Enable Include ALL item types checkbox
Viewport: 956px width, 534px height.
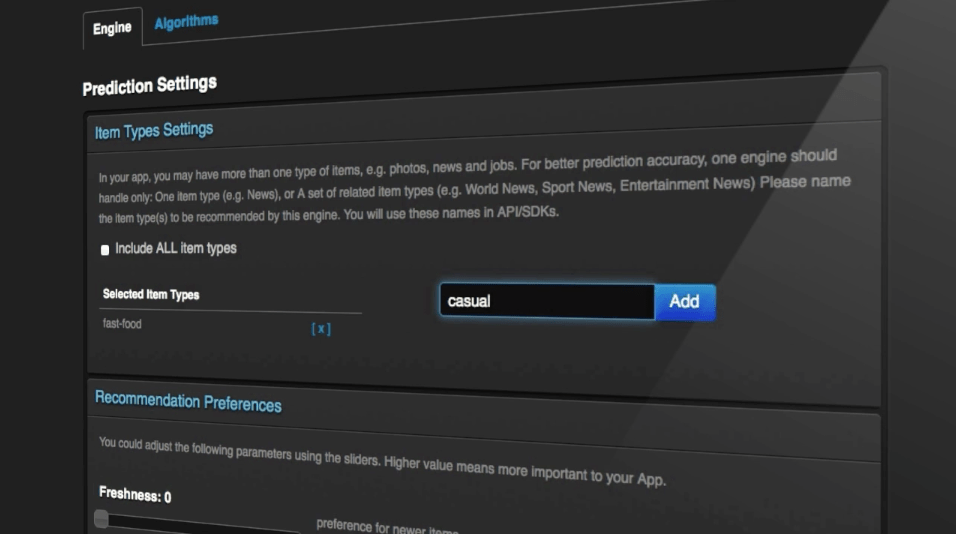tap(105, 250)
